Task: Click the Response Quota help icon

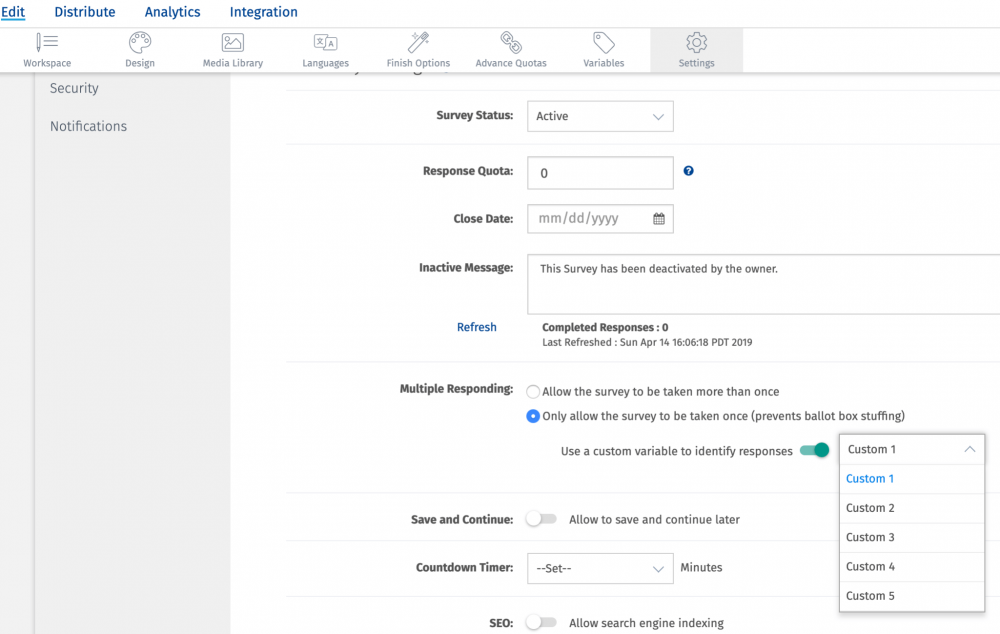Action: (x=688, y=171)
